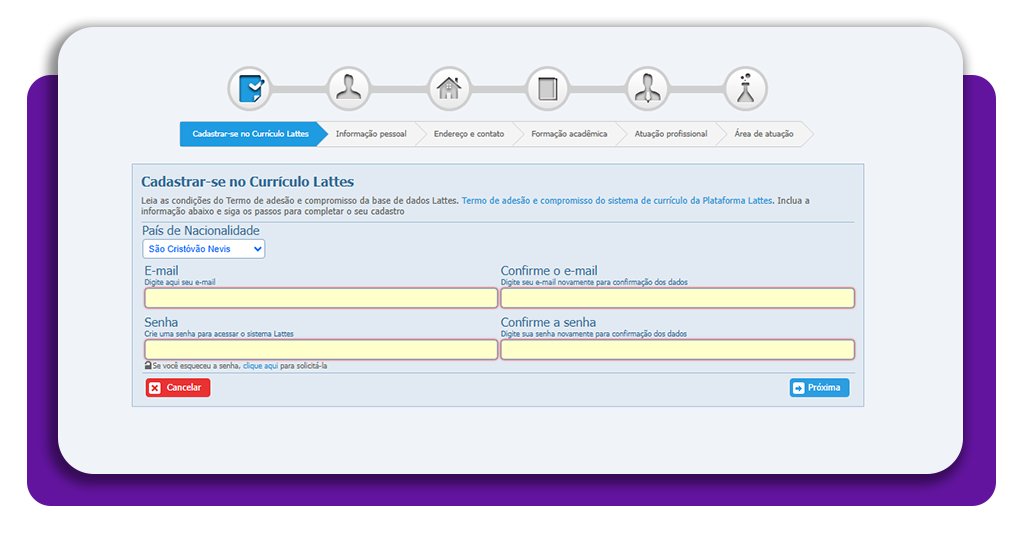Follow the 'clique aqui' password recovery link
The image size is (1024, 536).
[261, 366]
